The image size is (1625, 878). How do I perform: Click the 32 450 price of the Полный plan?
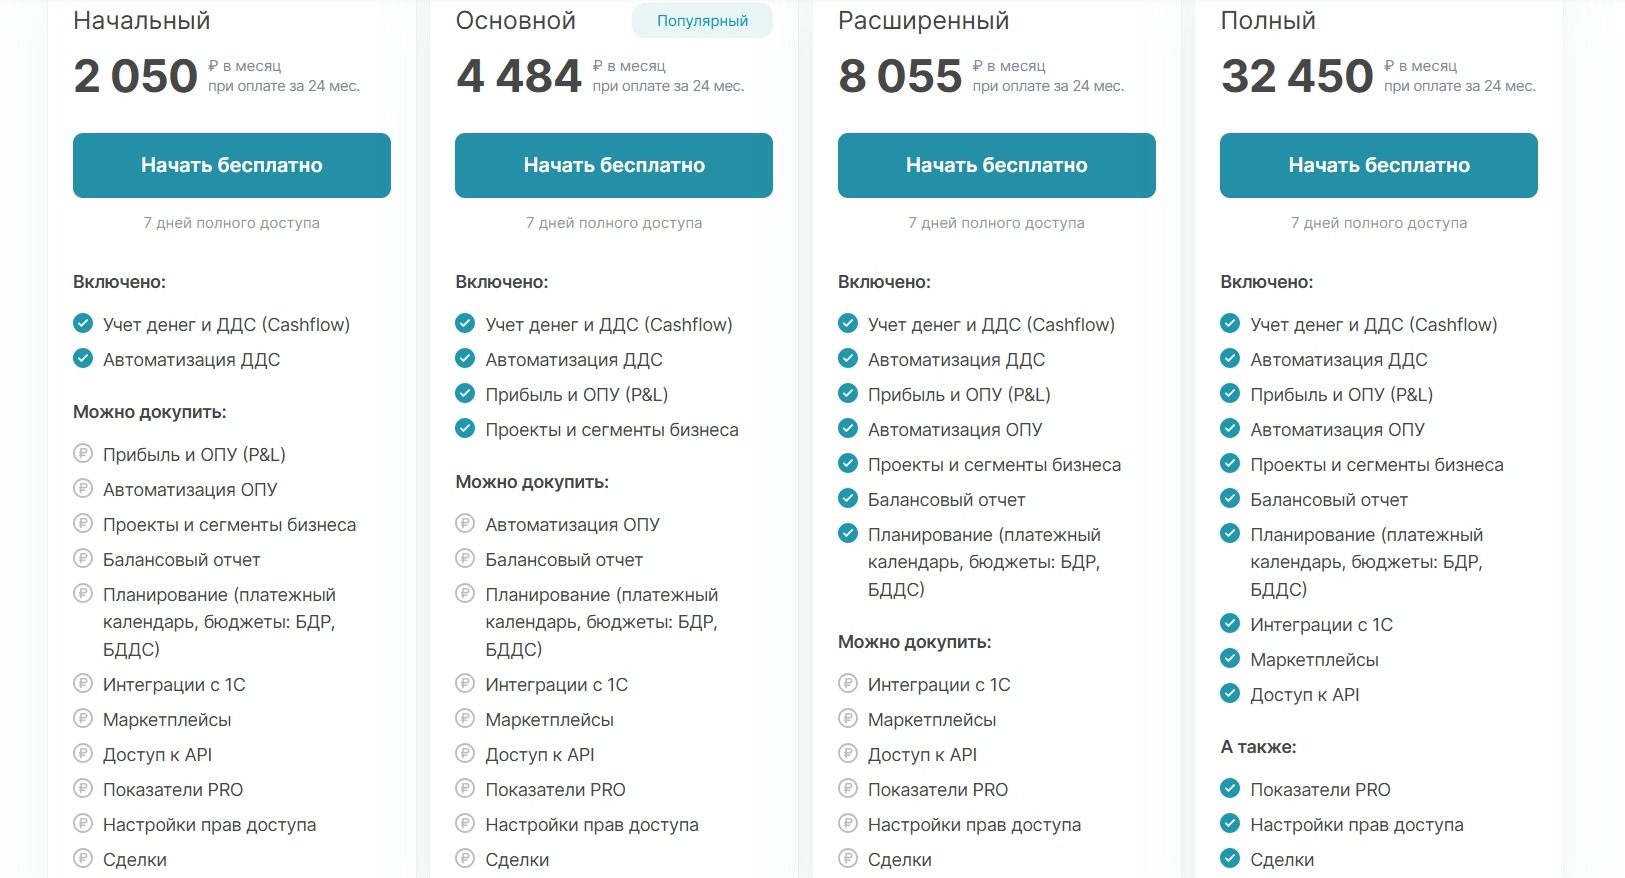click(x=1297, y=76)
